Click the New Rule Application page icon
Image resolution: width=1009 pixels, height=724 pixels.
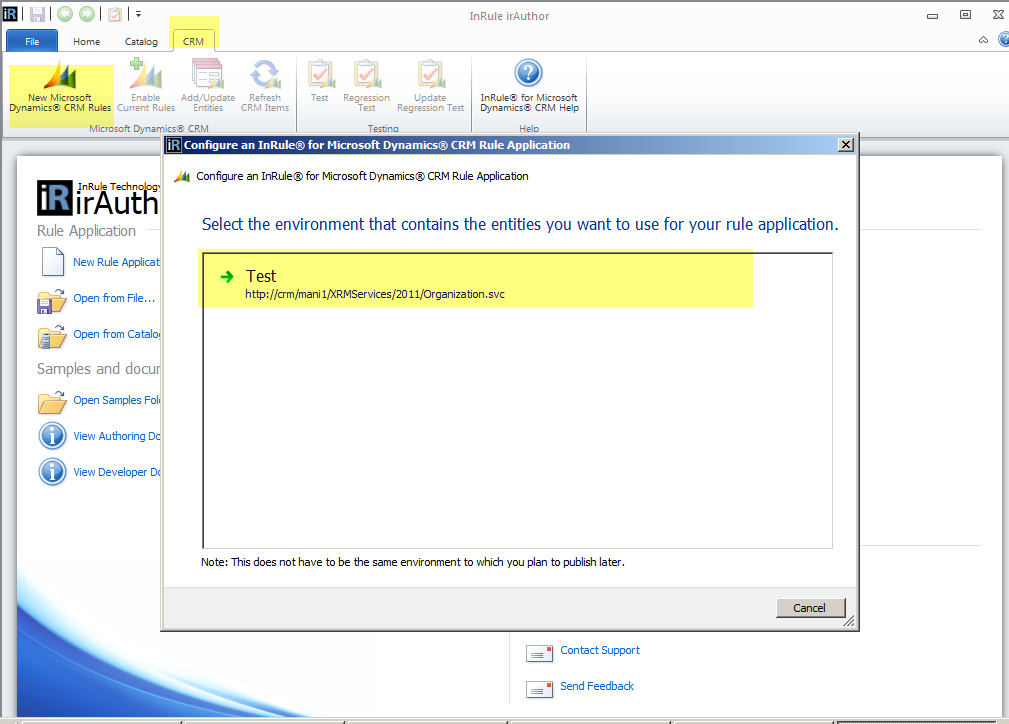point(52,262)
